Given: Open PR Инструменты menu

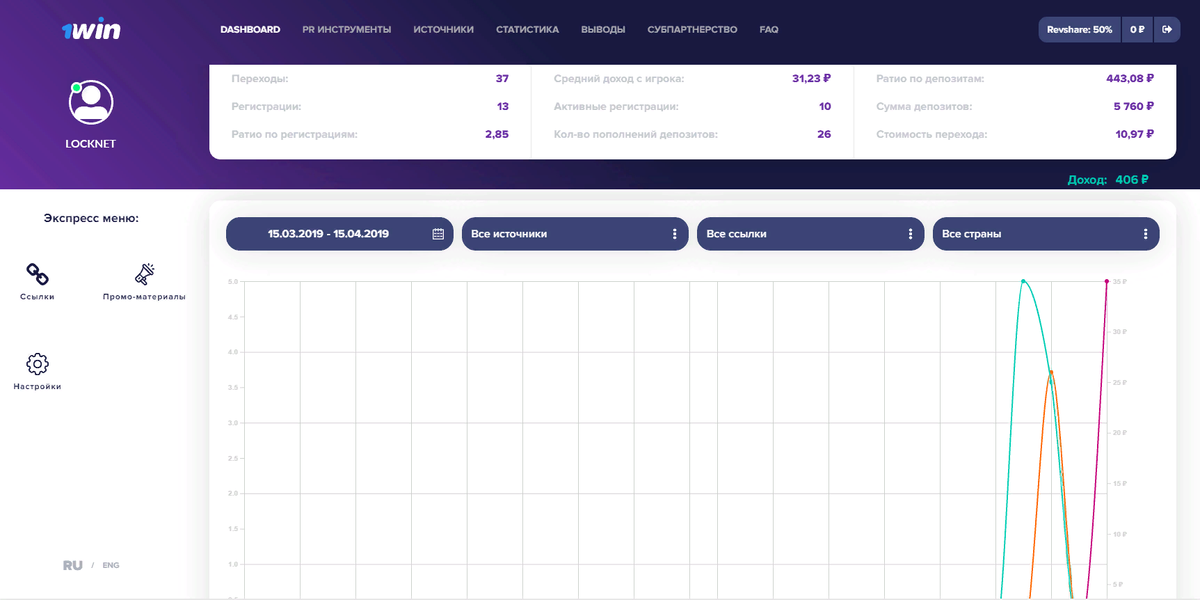Looking at the screenshot, I should (x=347, y=30).
